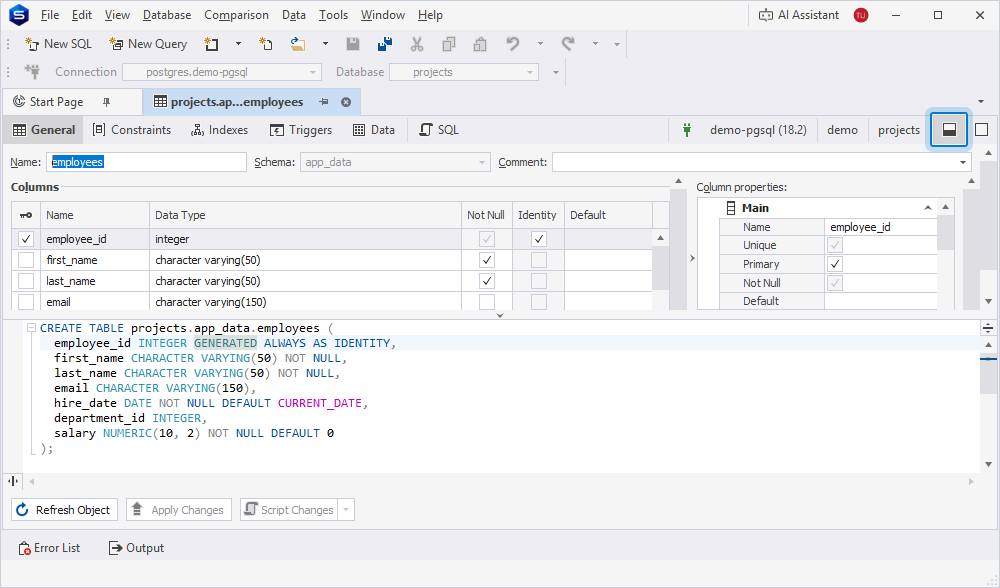Click the new project file icon
1000x588 pixels.
point(266,44)
